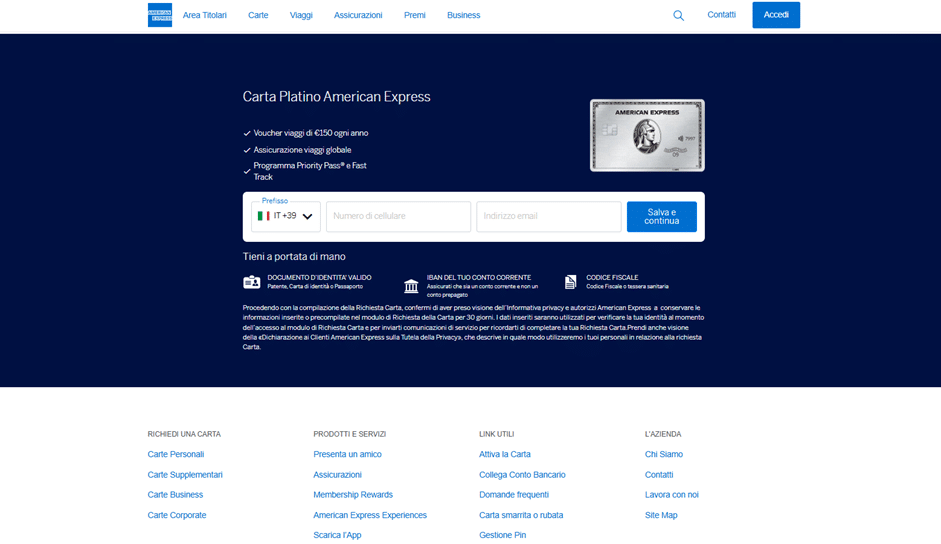Click the Italian flag icon in Prefisso
Viewport: 941px width, 544px height.
click(x=263, y=216)
